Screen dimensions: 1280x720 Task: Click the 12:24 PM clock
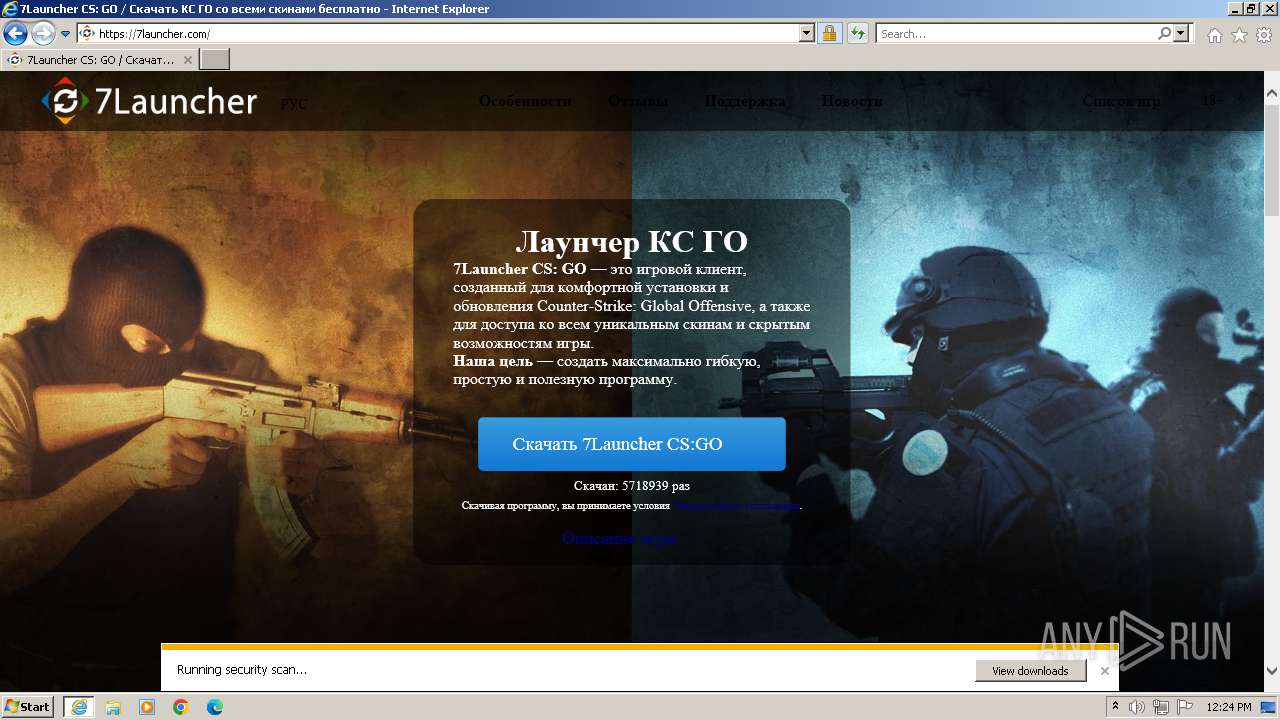pos(1229,707)
